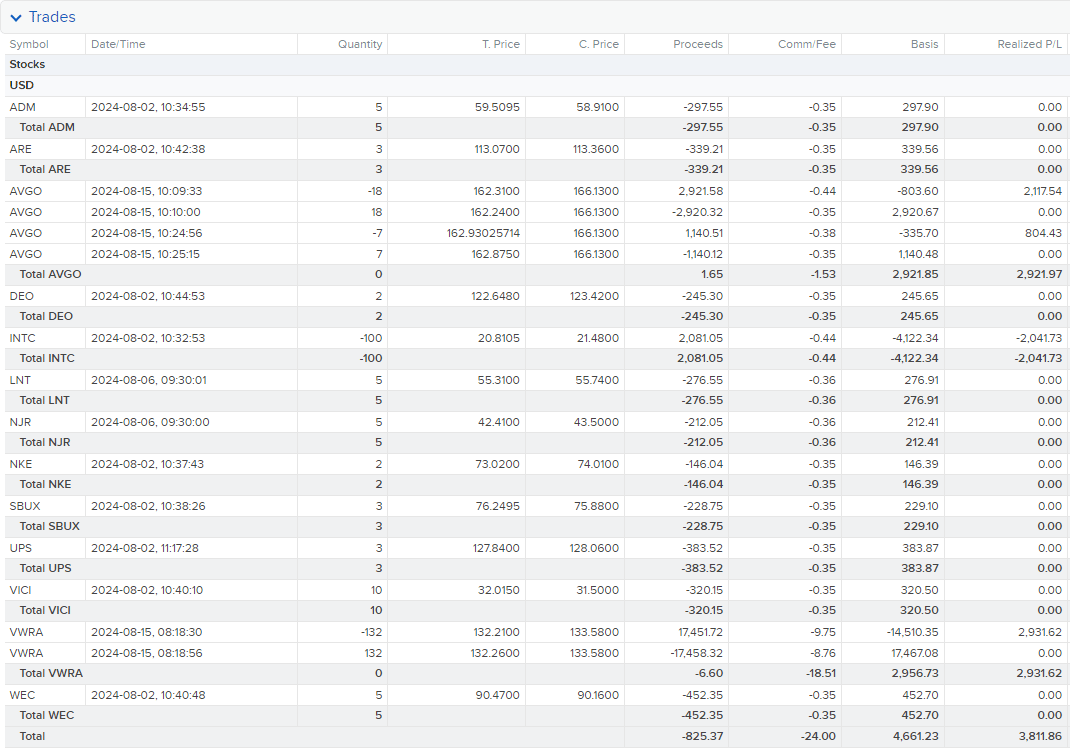1070x749 pixels.
Task: Select the Proceeds column header
Action: tap(697, 44)
